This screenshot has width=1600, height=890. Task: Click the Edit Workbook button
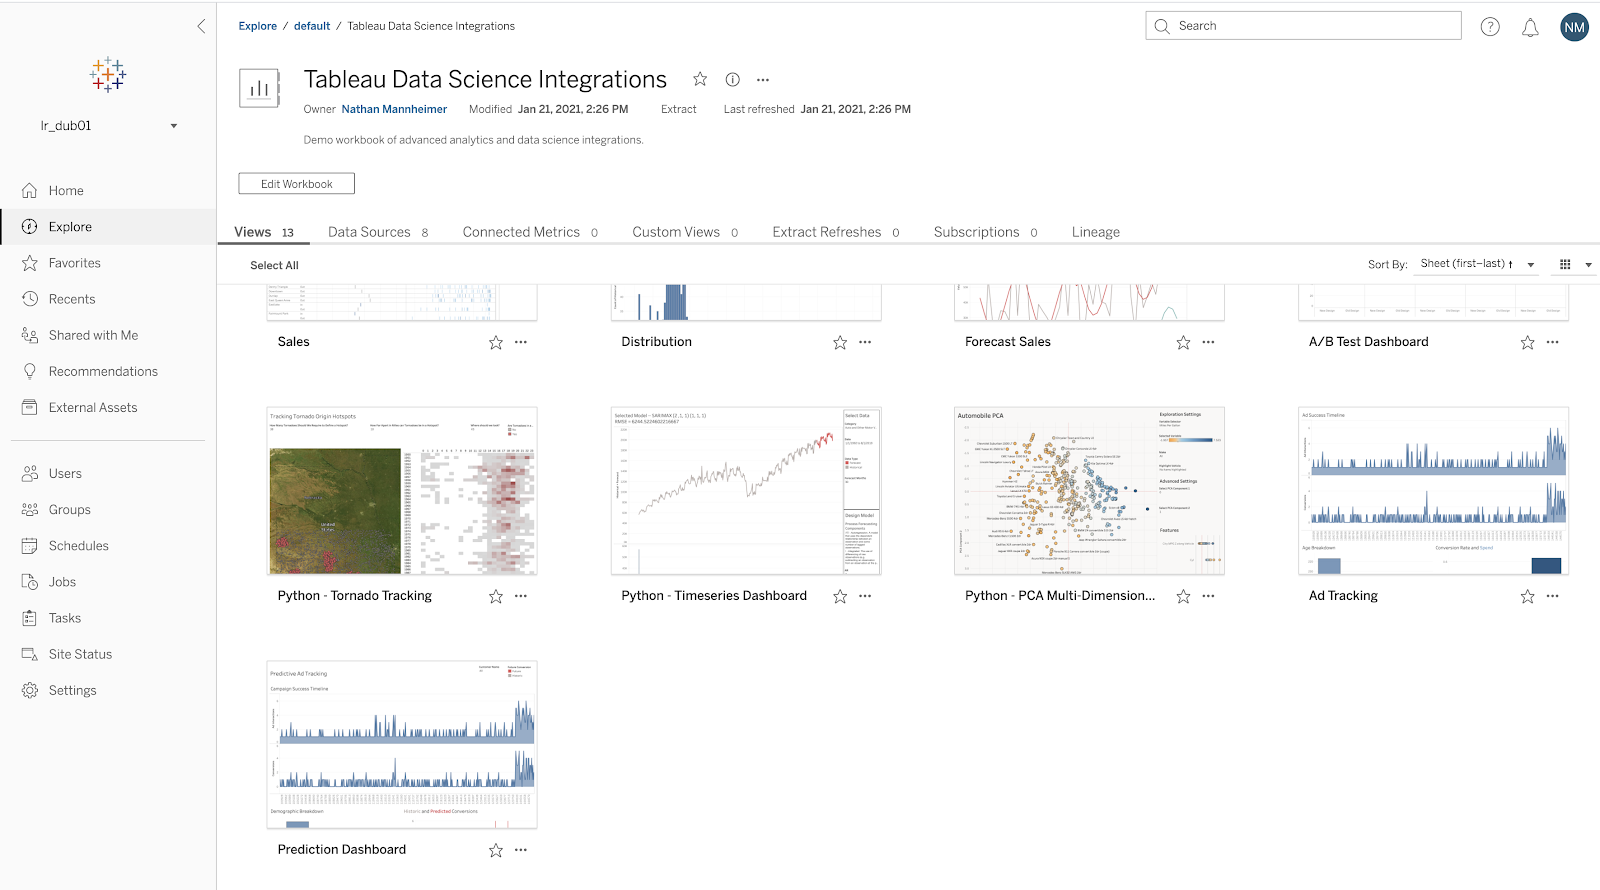(x=296, y=184)
